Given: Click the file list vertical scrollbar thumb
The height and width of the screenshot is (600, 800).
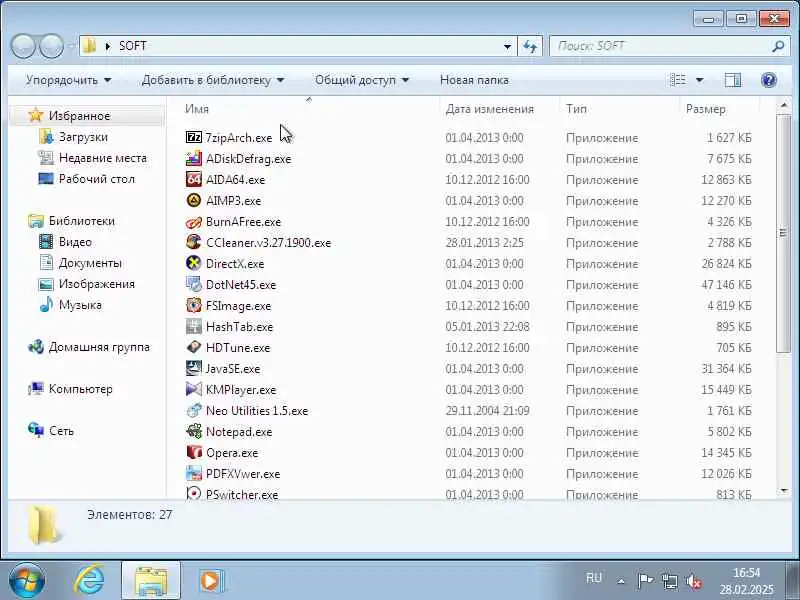Looking at the screenshot, I should (783, 233).
